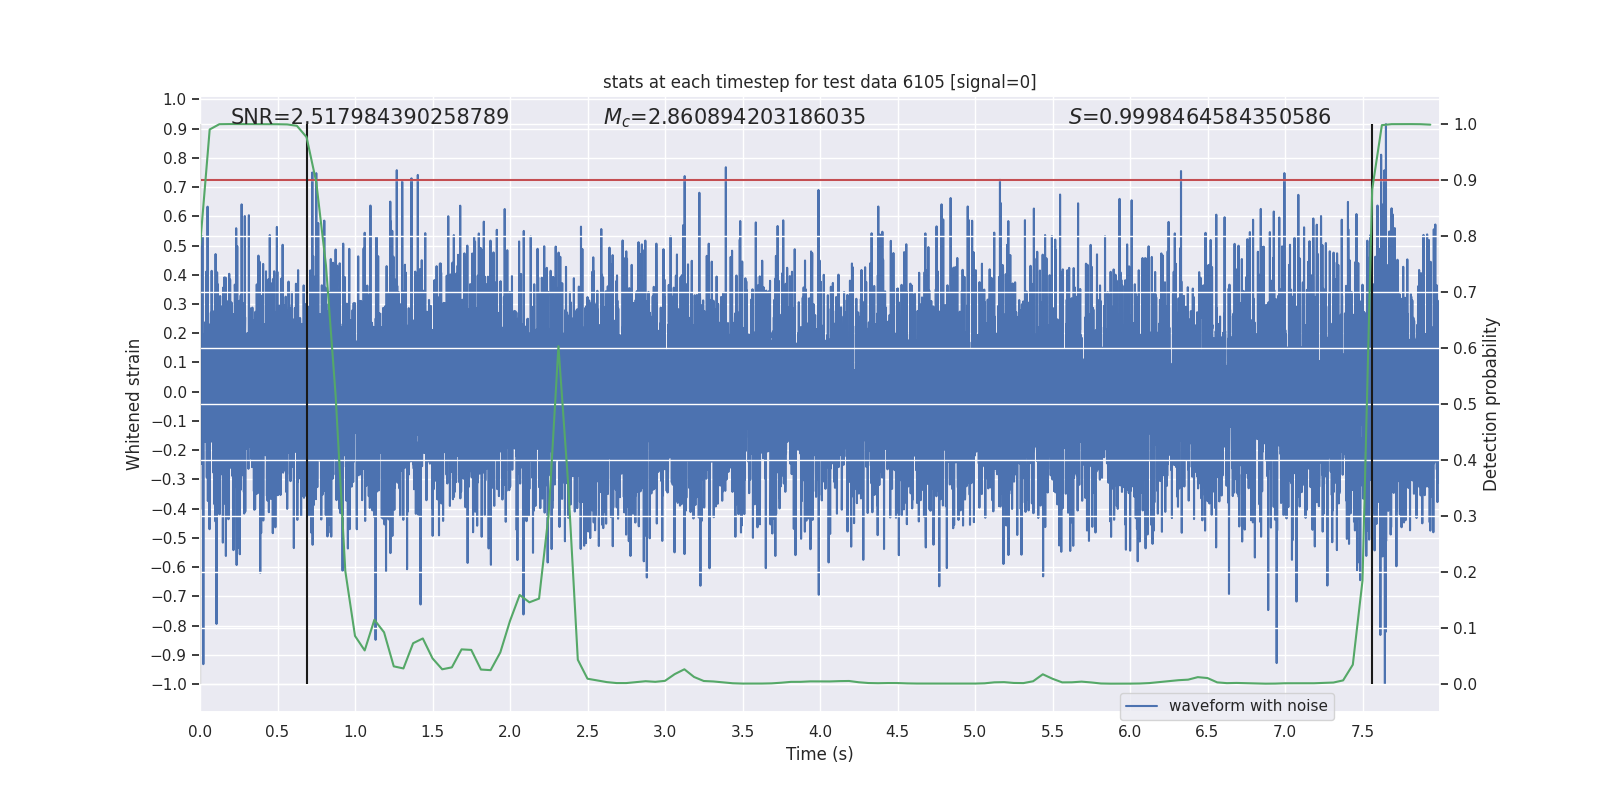The width and height of the screenshot is (1600, 800).
Task: Click the blue line sample in legend
Action: pyautogui.click(x=1142, y=706)
